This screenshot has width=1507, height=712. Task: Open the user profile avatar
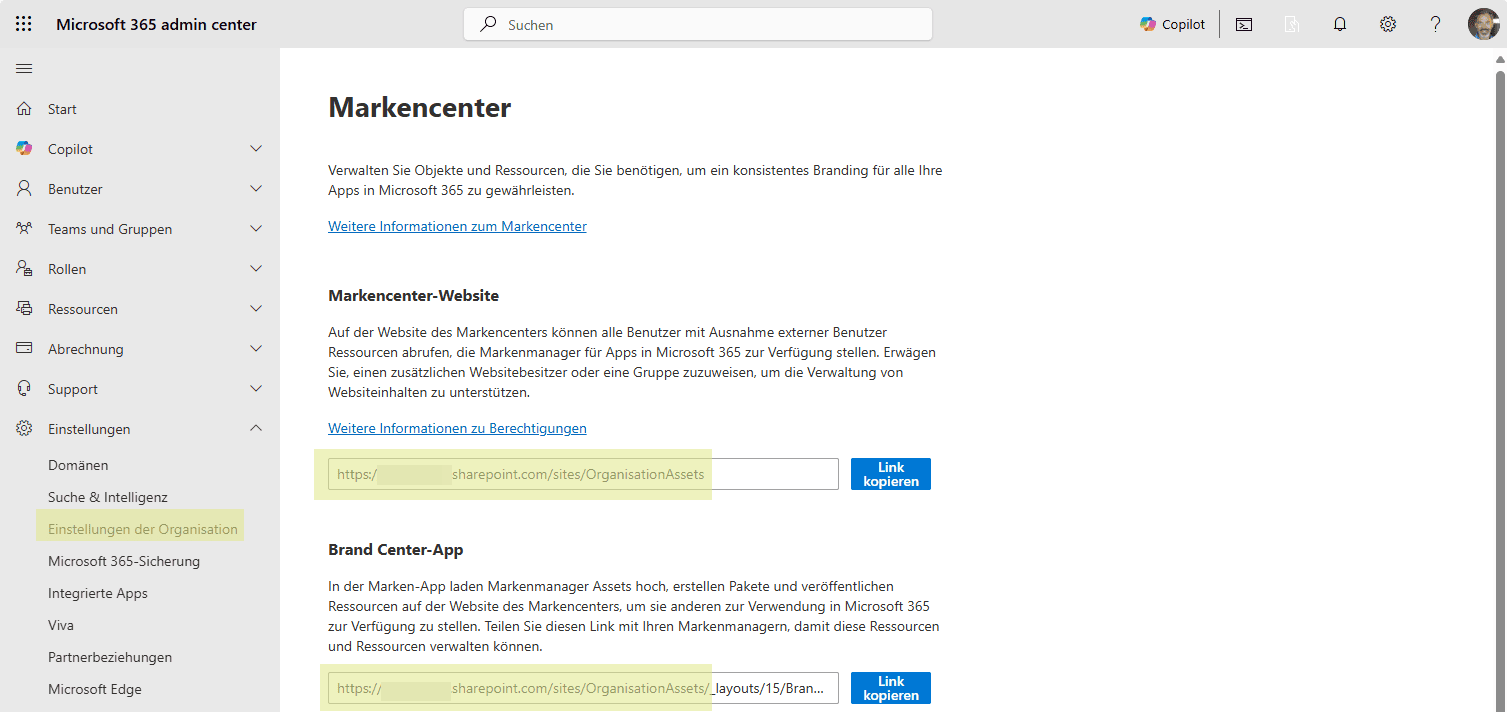tap(1483, 24)
